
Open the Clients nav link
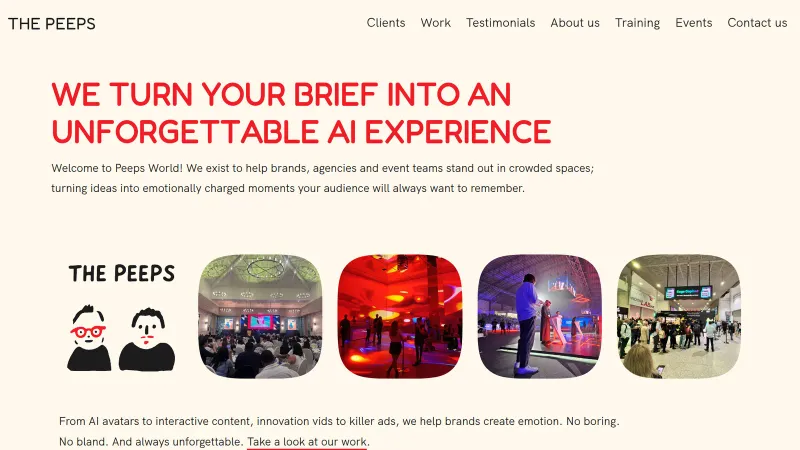click(x=386, y=23)
